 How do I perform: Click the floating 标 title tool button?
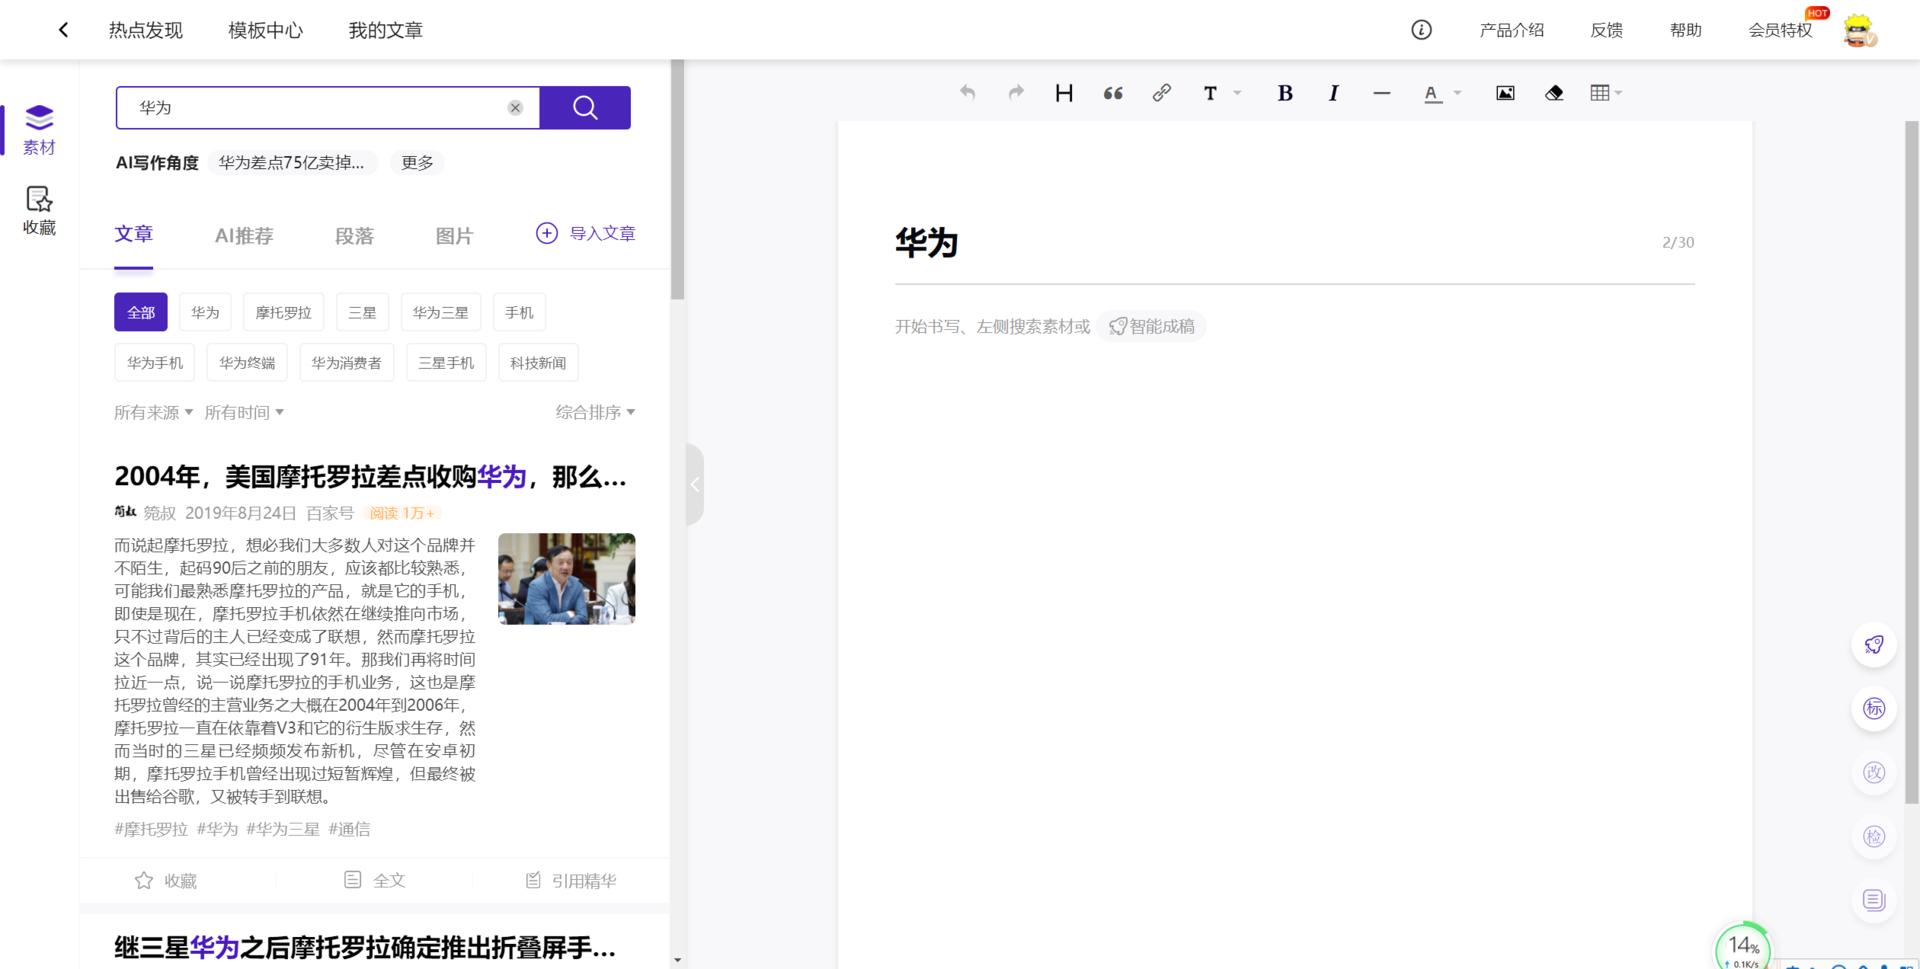pyautogui.click(x=1874, y=709)
